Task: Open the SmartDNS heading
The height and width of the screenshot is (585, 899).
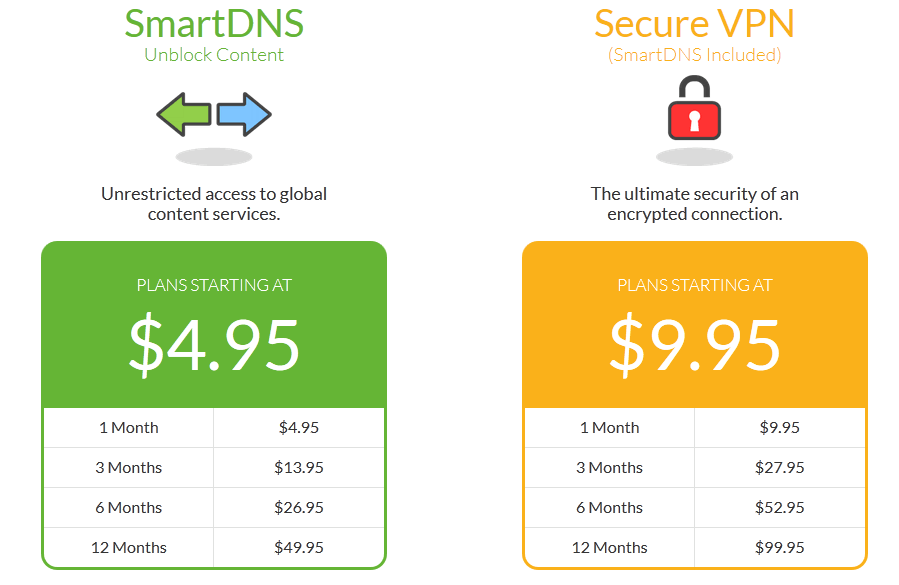Action: point(214,24)
